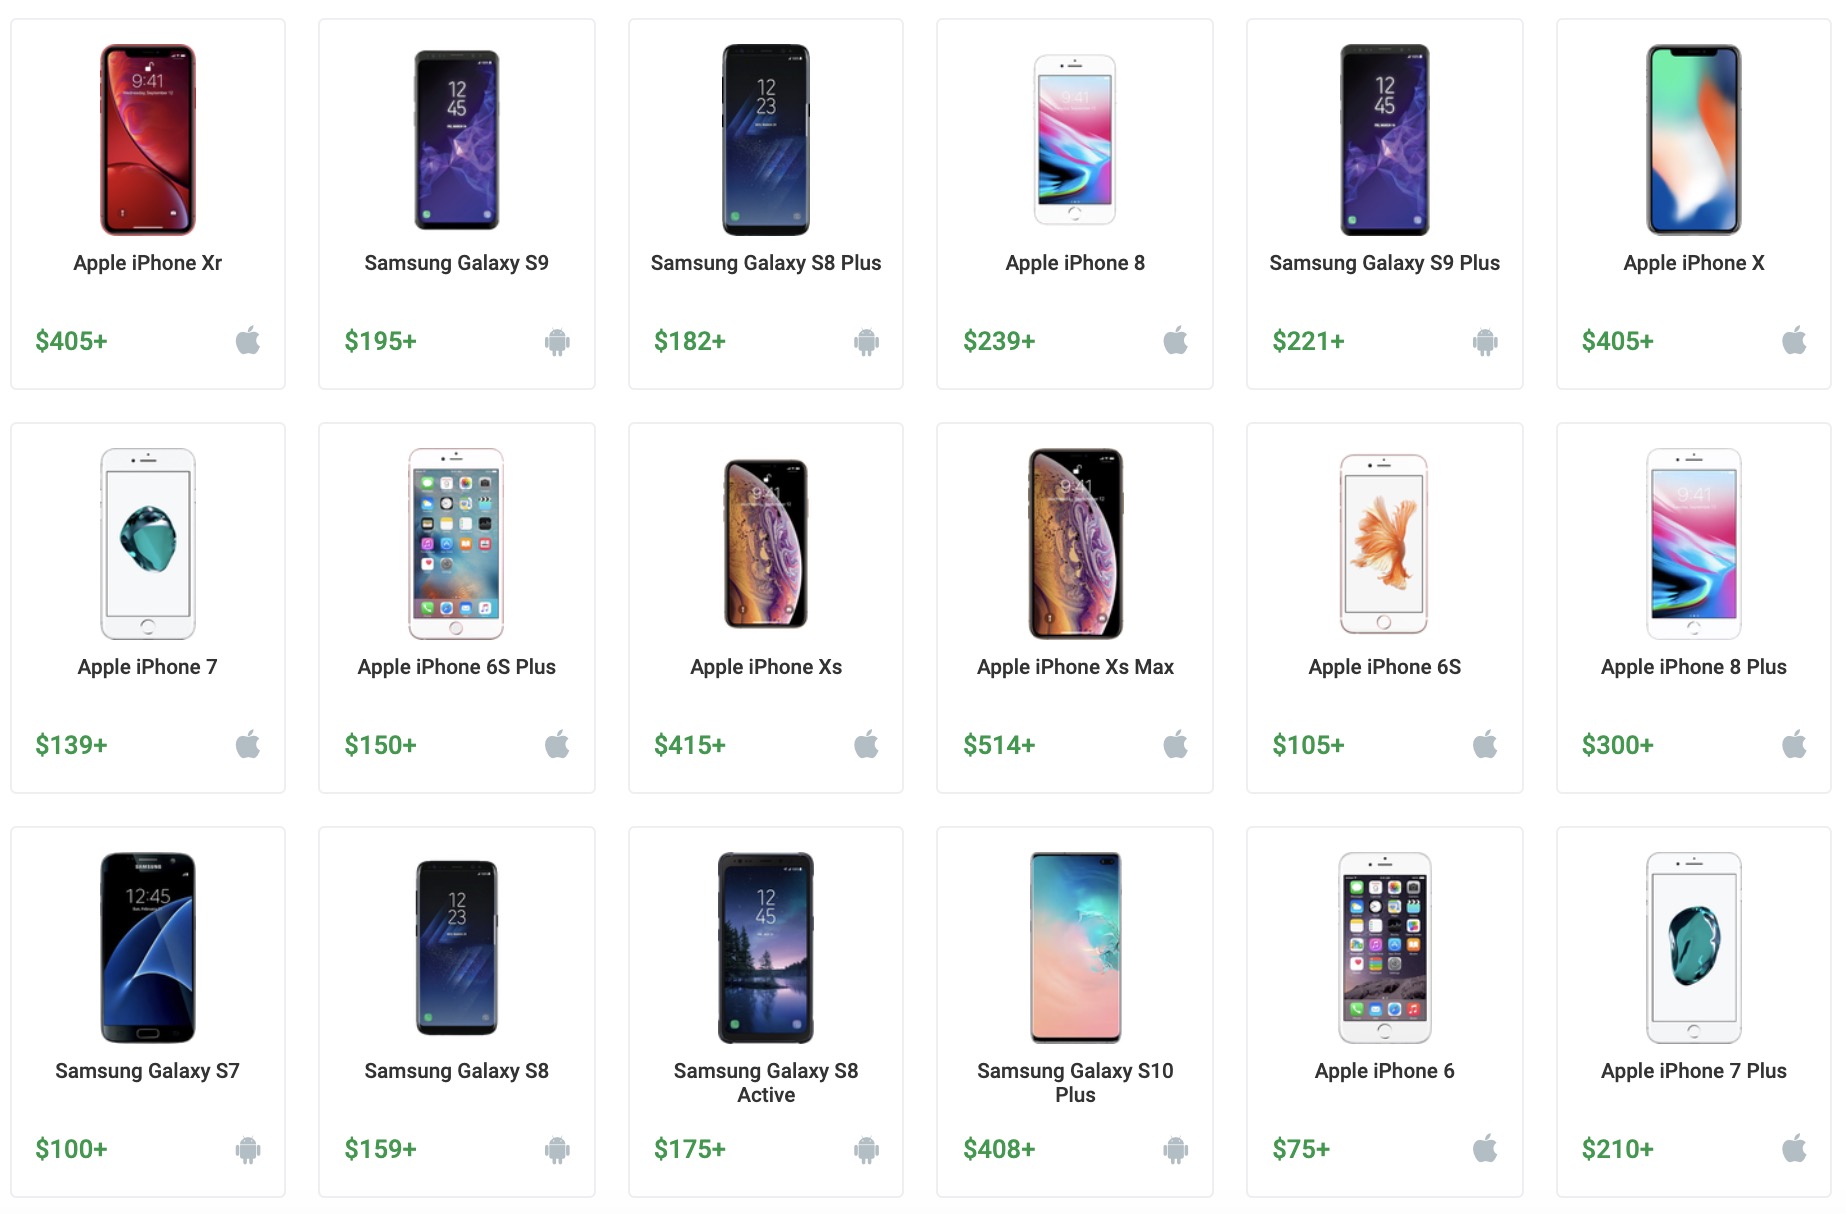Click the Apple icon on iPhone 7 Plus card
This screenshot has width=1846, height=1214.
pyautogui.click(x=1793, y=1149)
